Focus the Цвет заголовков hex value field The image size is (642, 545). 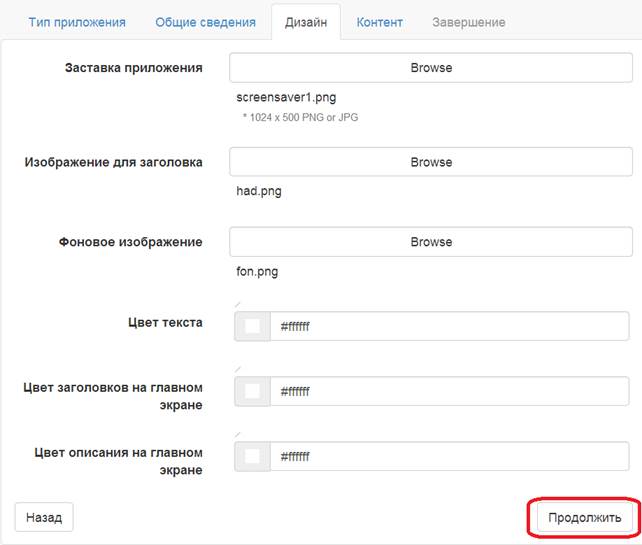click(x=450, y=391)
